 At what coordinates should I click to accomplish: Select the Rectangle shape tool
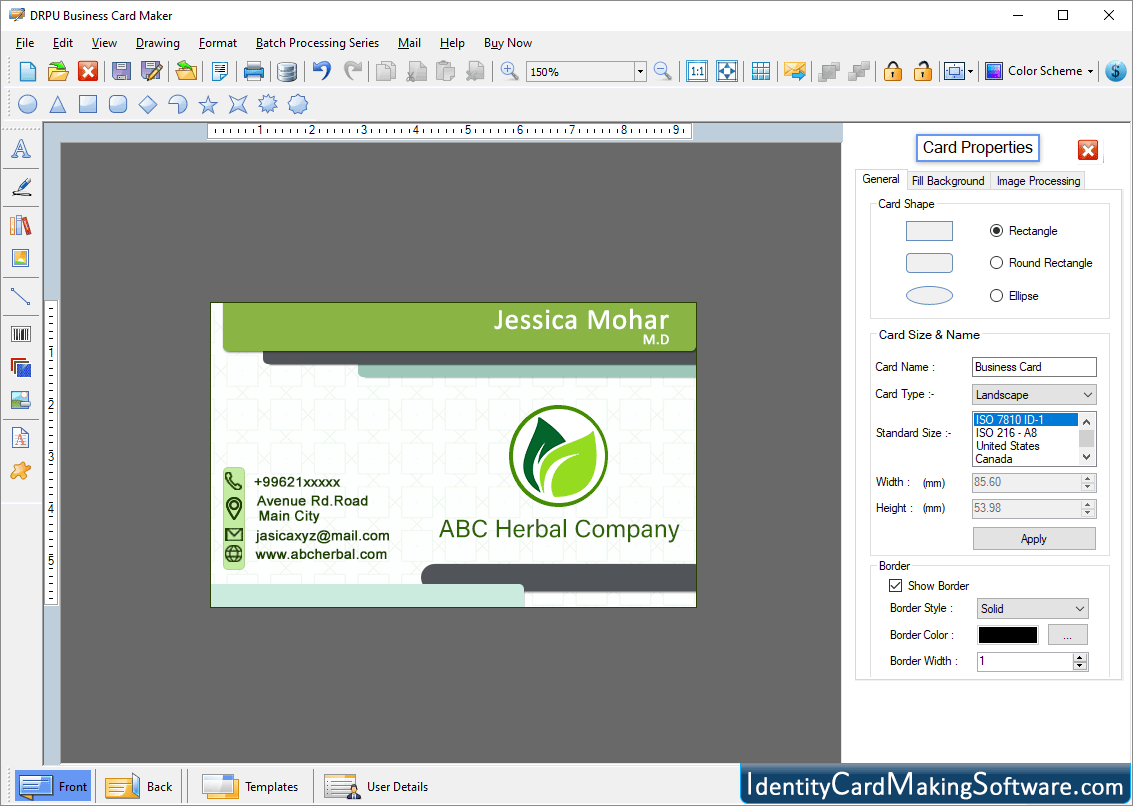tap(88, 105)
